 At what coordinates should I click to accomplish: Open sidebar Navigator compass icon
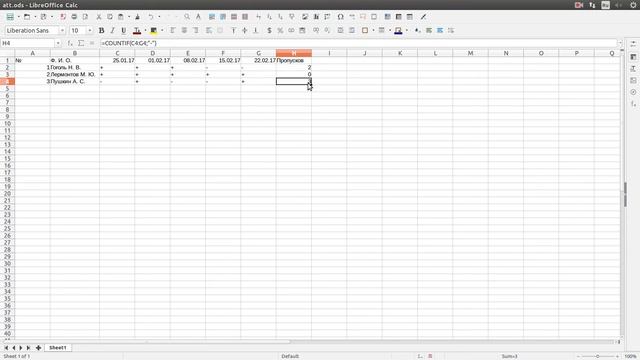(x=633, y=92)
